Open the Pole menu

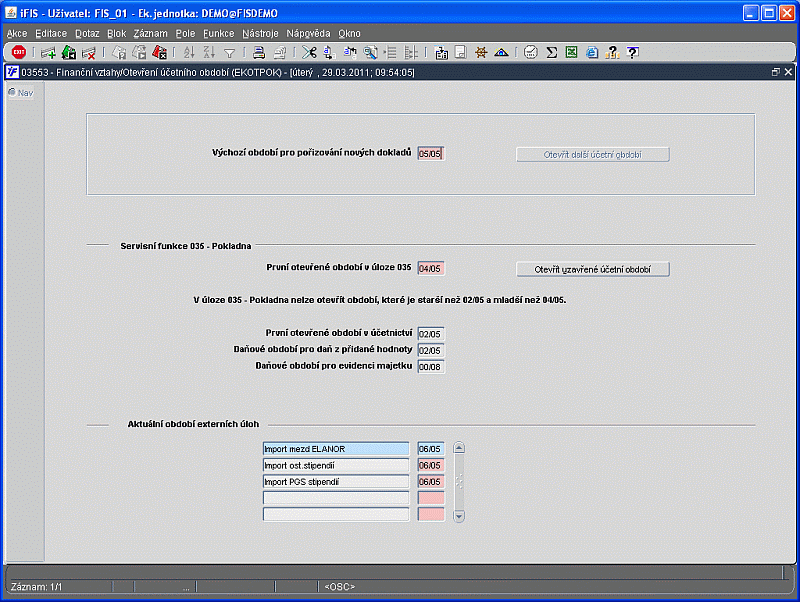pos(185,34)
